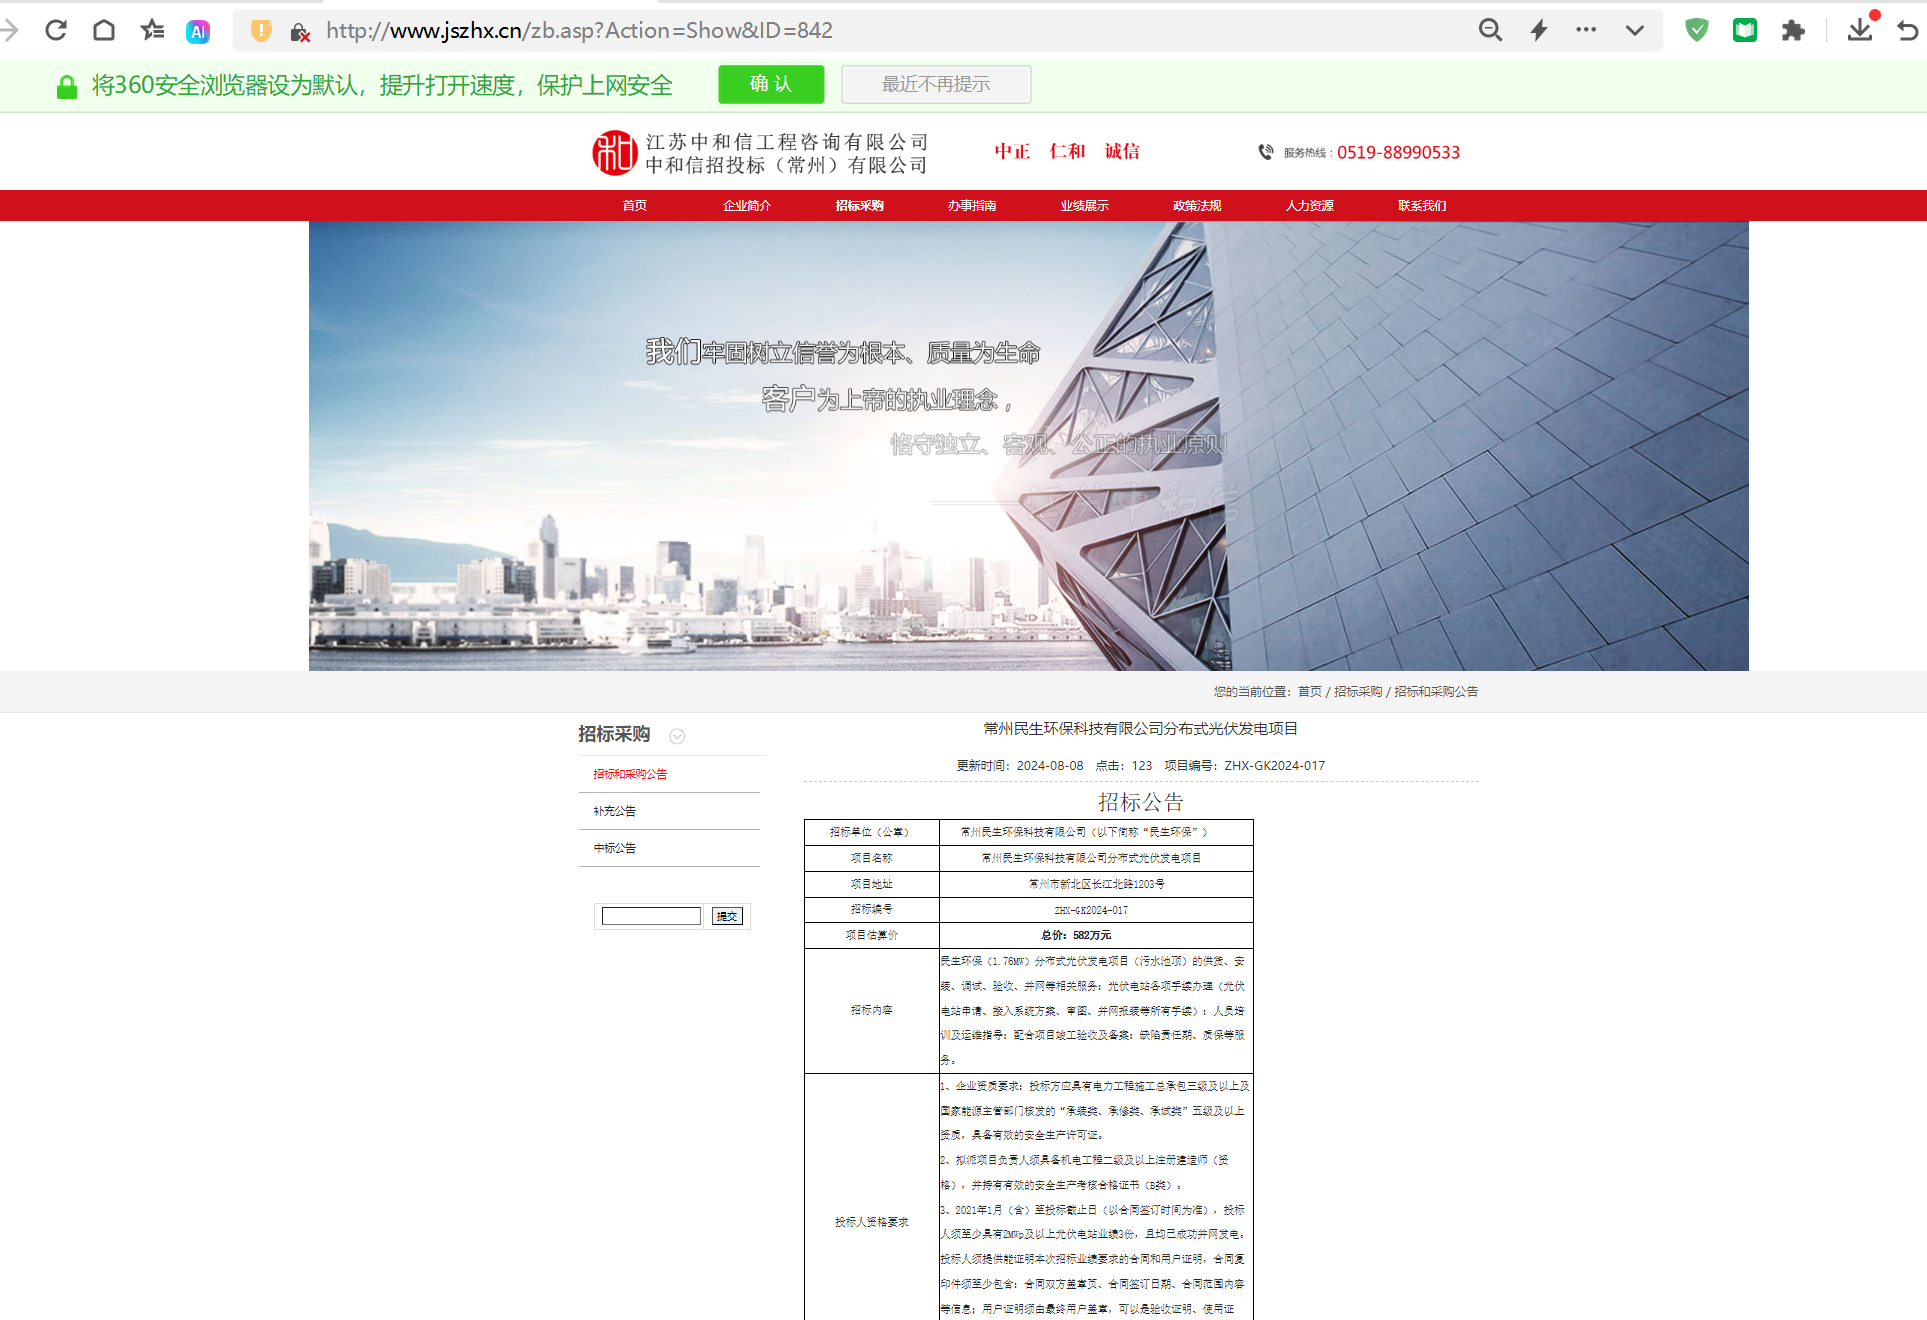Click the 最近不再提示 button
Screen dimensions: 1927x1320
[936, 84]
